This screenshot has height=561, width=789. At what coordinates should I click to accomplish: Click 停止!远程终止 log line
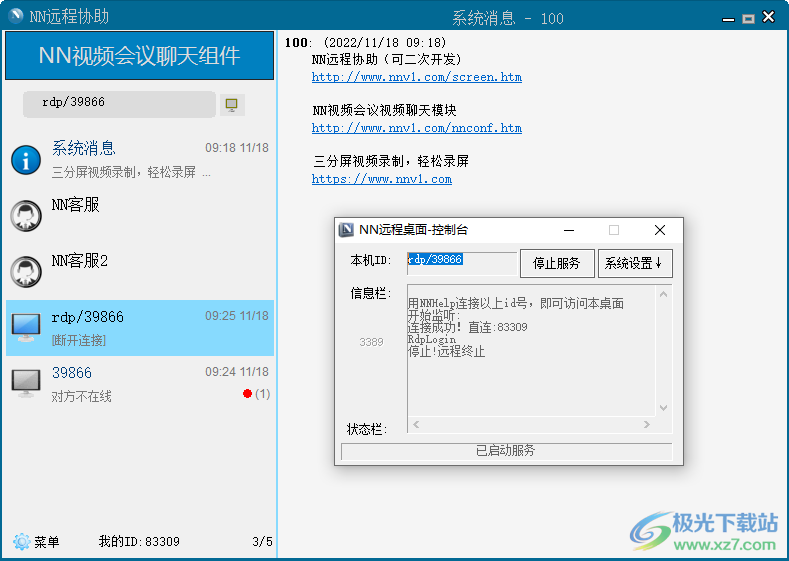[446, 351]
